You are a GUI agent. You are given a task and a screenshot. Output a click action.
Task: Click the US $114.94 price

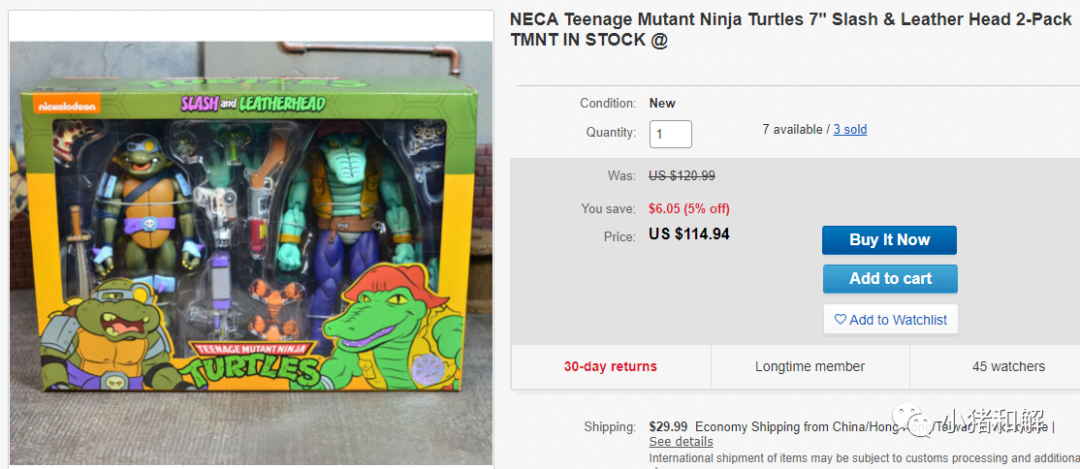point(689,234)
